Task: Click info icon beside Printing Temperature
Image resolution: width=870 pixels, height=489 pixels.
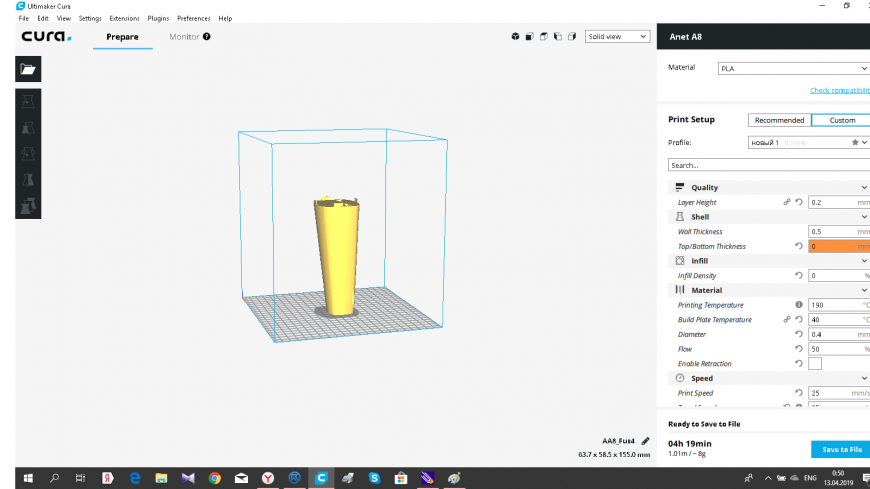Action: pos(799,305)
